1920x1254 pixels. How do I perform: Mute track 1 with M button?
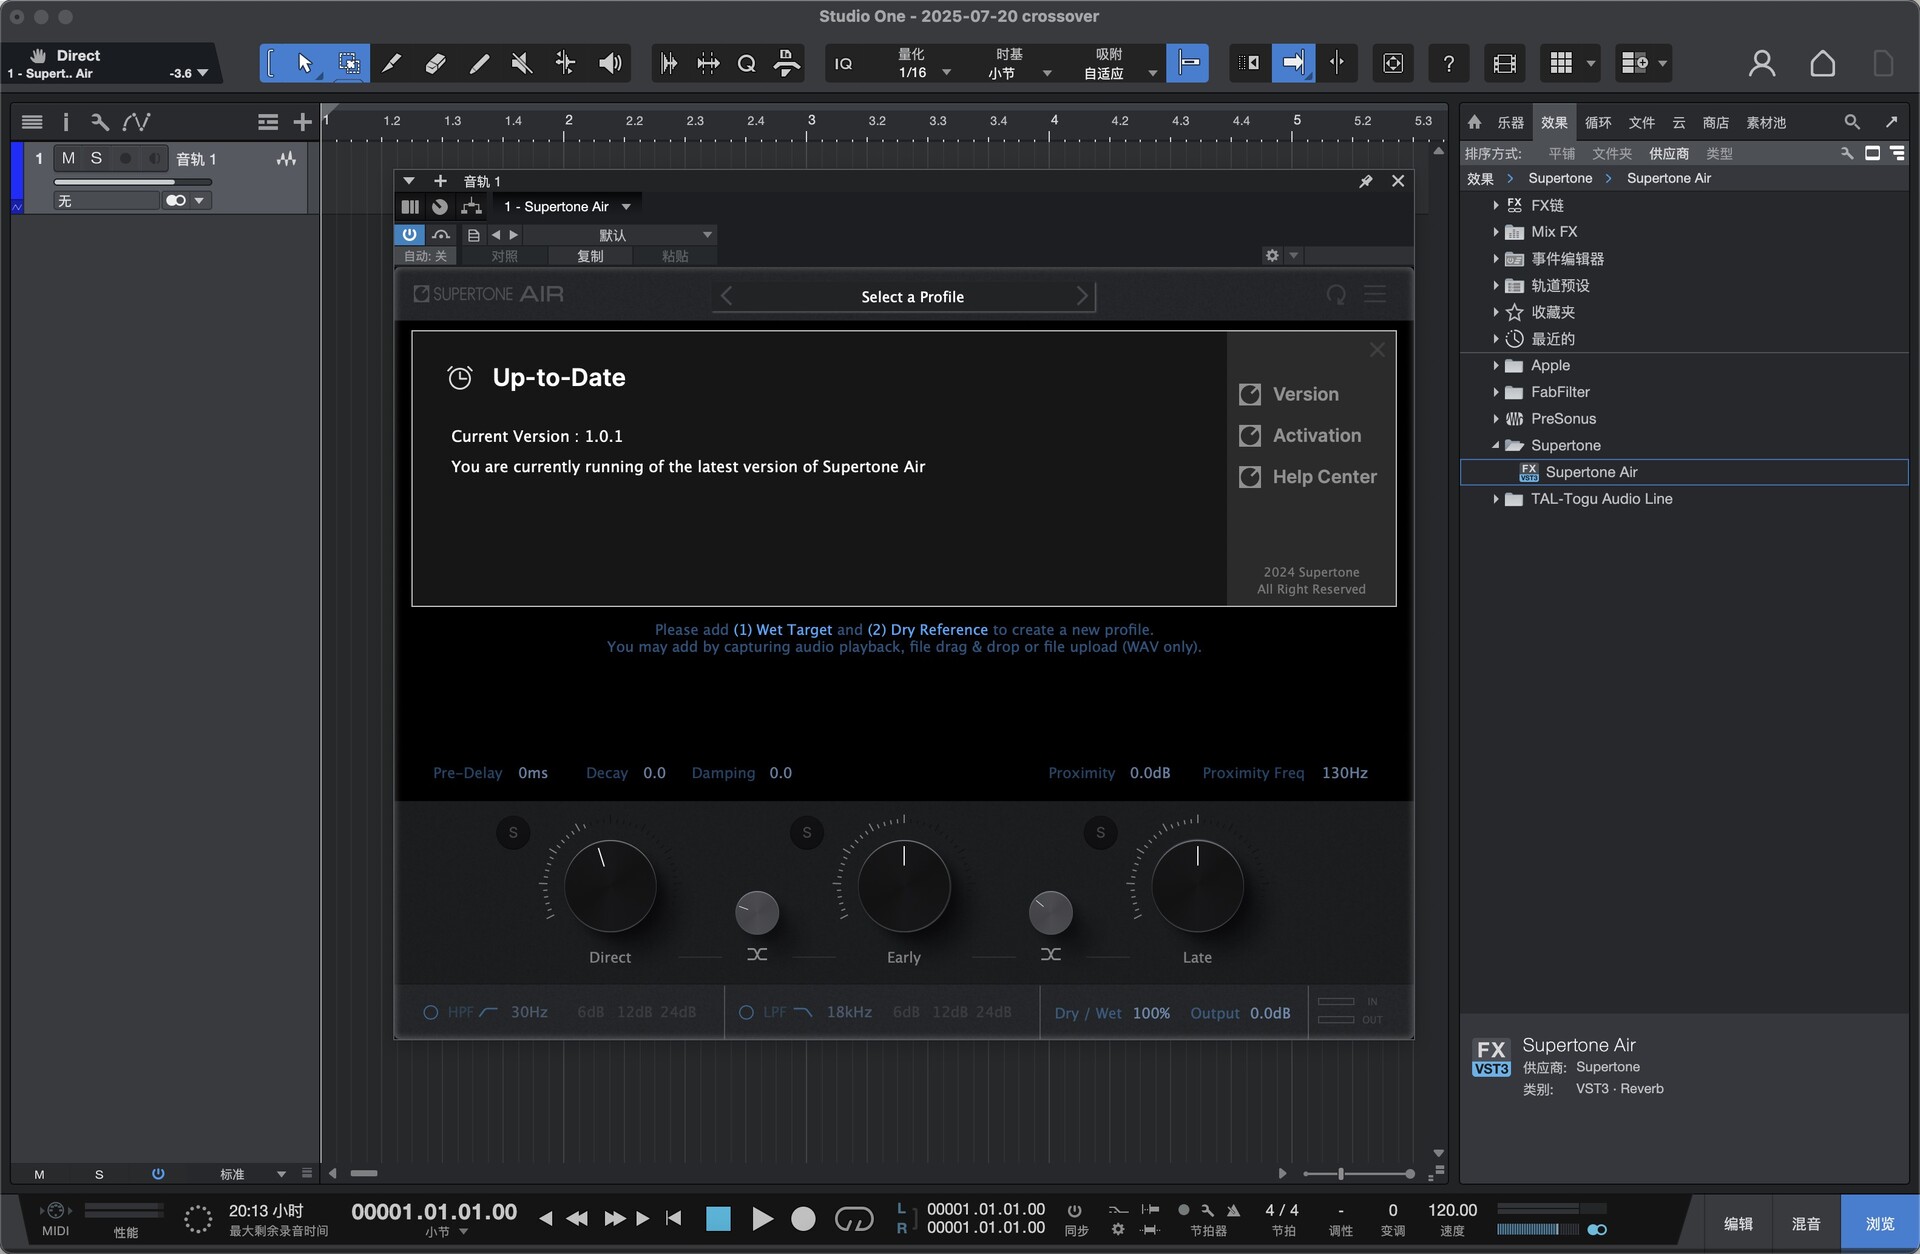[68, 158]
